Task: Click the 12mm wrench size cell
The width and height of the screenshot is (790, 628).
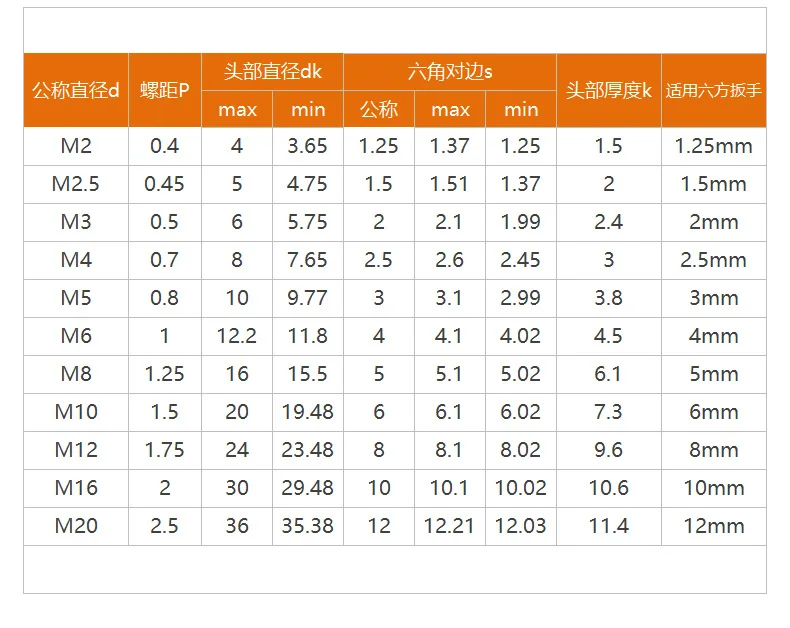Action: pos(713,526)
